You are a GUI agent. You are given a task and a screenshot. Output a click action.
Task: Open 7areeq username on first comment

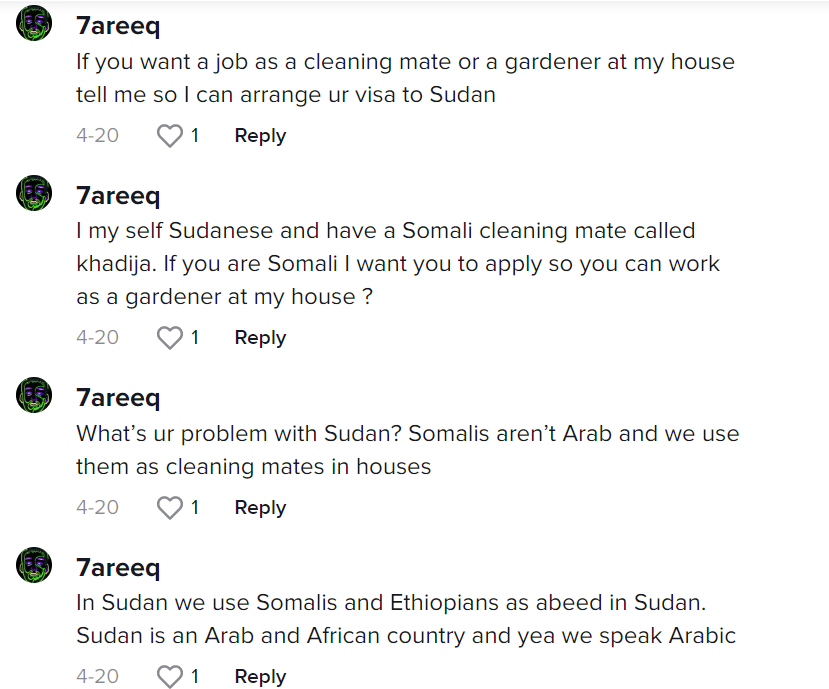tap(118, 26)
